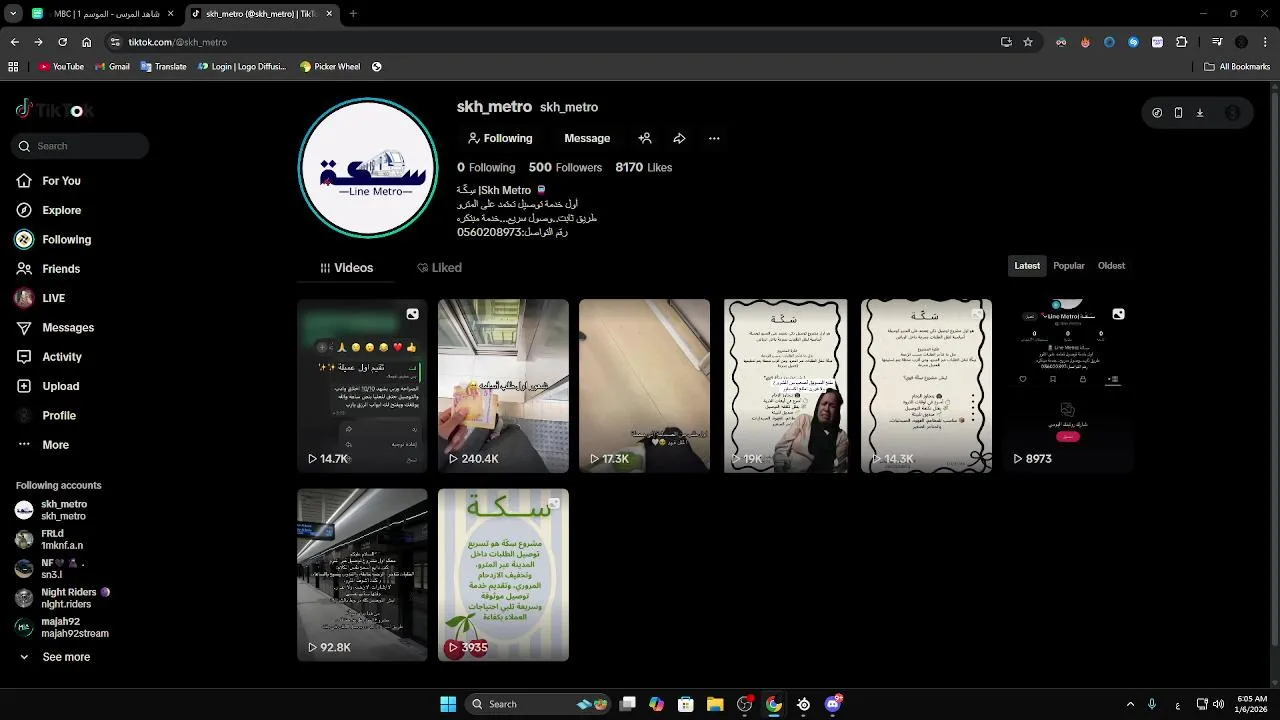Click the skh_metro profile picture
This screenshot has width=1280, height=720.
(x=368, y=168)
